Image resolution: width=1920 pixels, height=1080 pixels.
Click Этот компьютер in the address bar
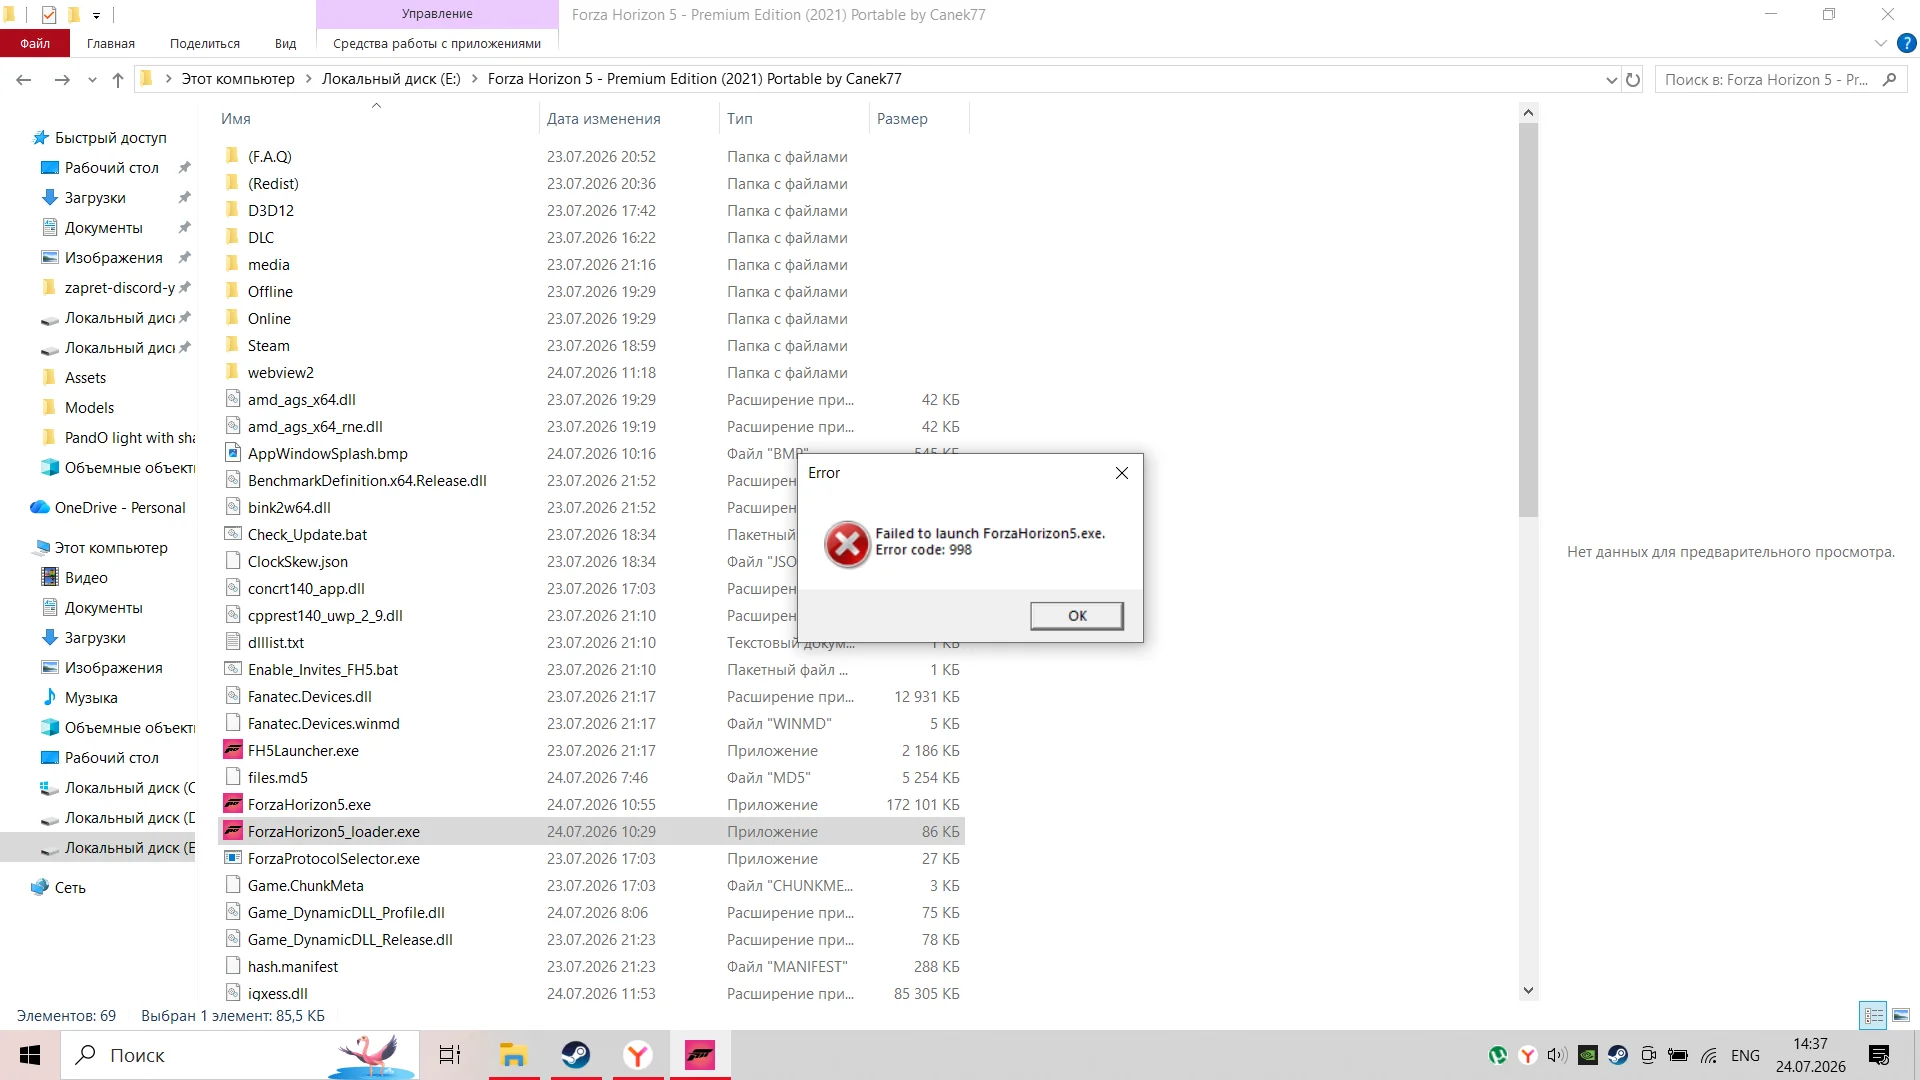[238, 79]
